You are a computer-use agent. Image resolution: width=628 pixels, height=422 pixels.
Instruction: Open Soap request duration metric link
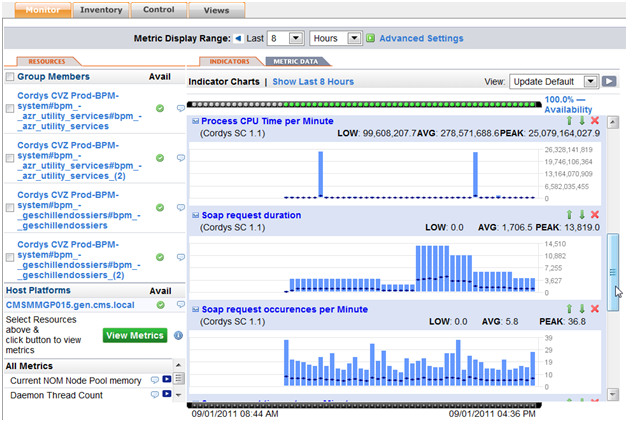(x=251, y=215)
